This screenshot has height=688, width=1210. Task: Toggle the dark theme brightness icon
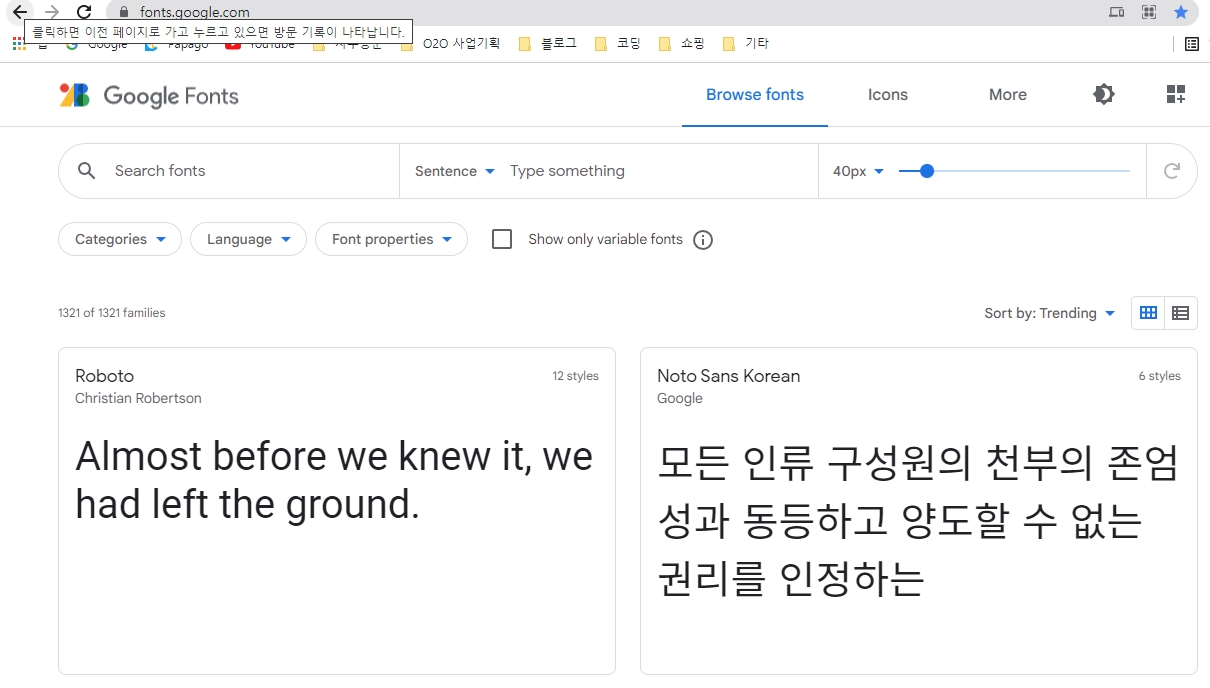coord(1104,95)
